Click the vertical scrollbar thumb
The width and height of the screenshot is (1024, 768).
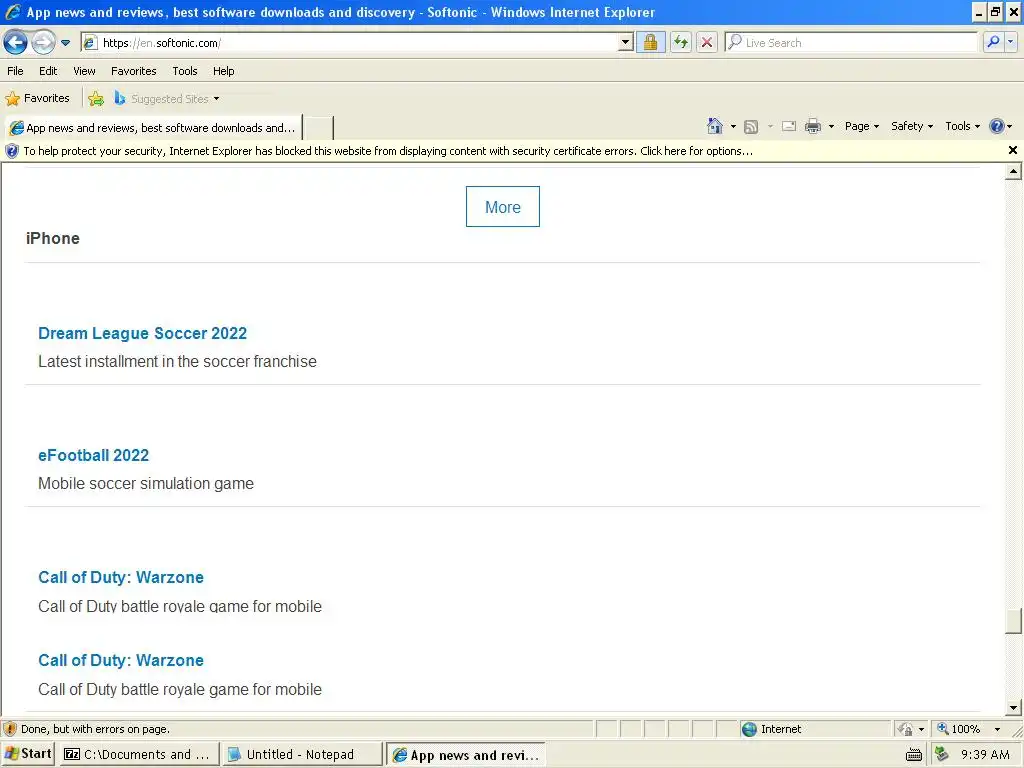click(1013, 621)
